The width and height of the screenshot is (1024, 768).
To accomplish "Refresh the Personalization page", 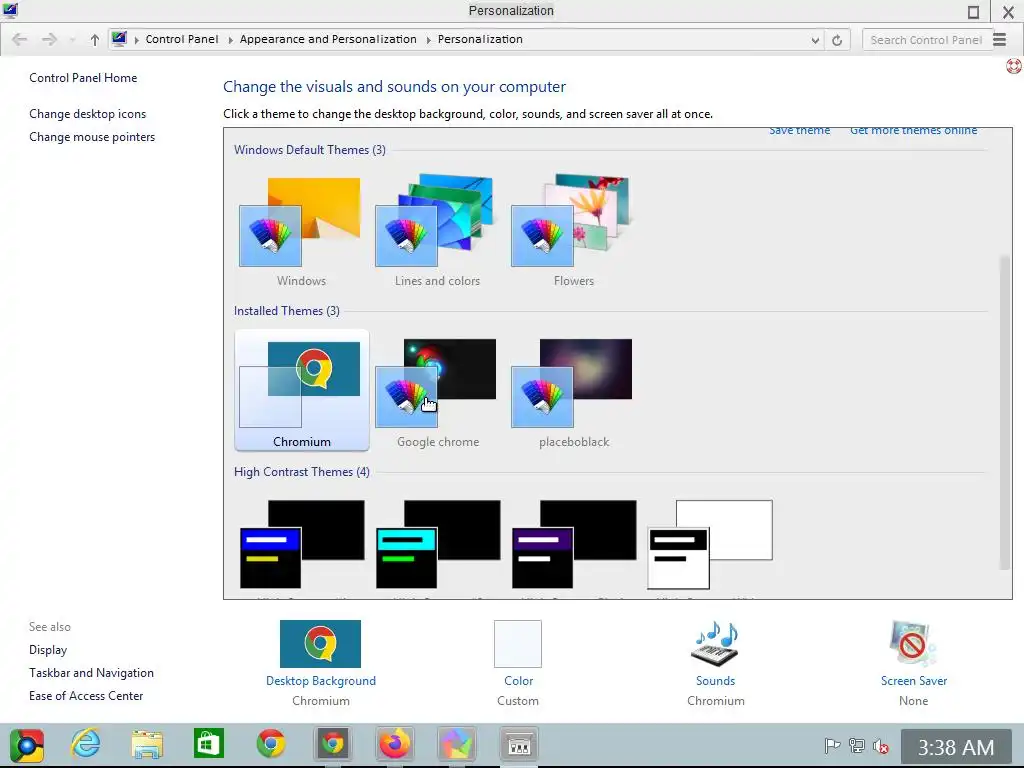I will (x=837, y=40).
